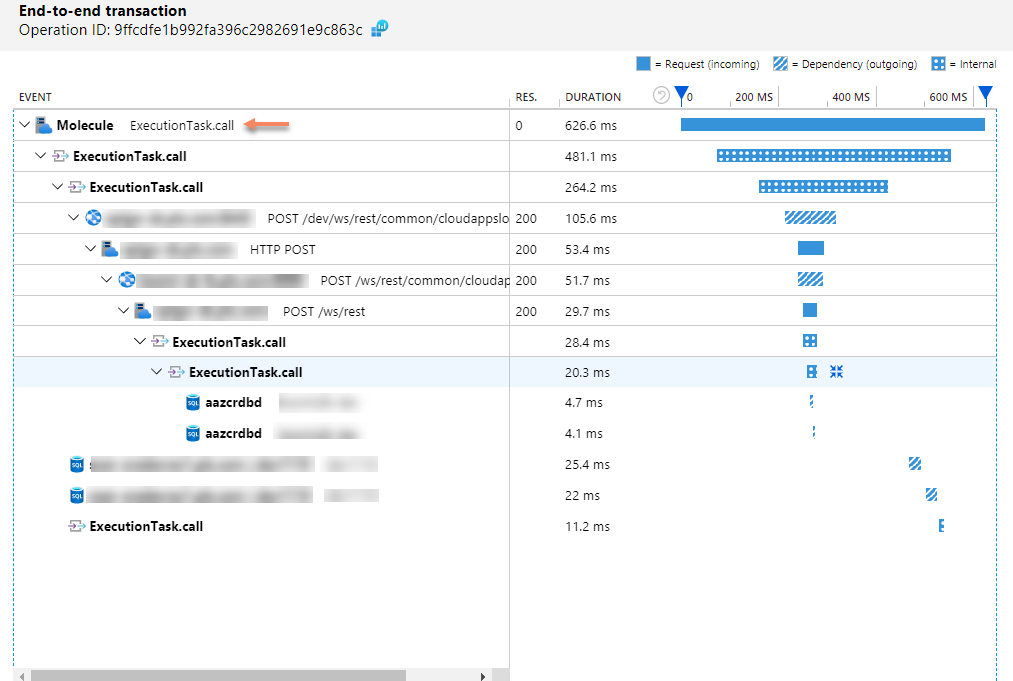Toggle the left timeline filter funnel
Screen dimensions: 1013x681
tap(682, 93)
